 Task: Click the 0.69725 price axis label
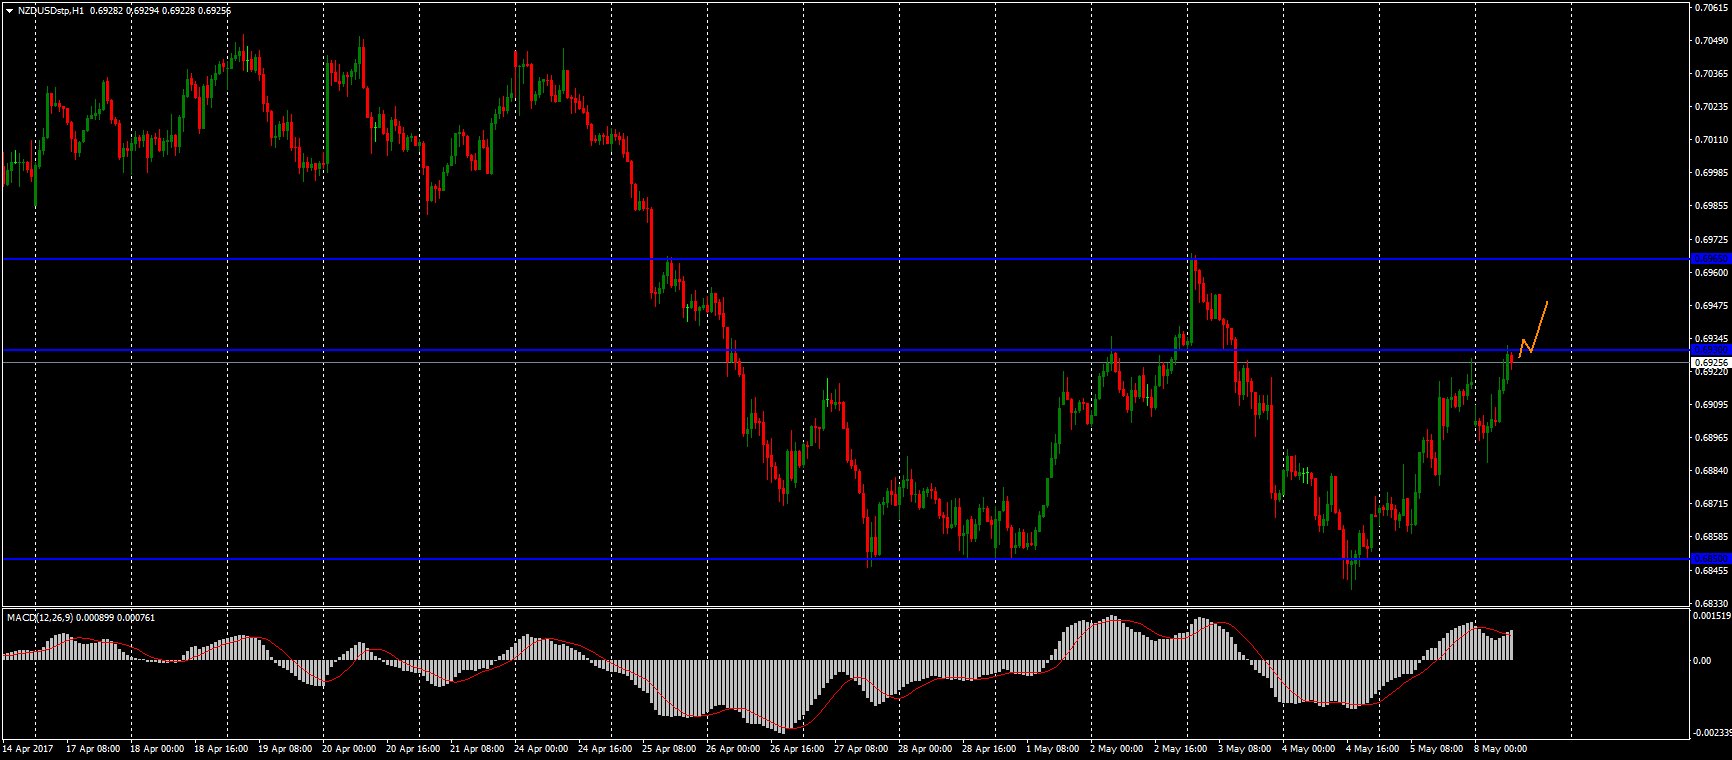point(1711,239)
